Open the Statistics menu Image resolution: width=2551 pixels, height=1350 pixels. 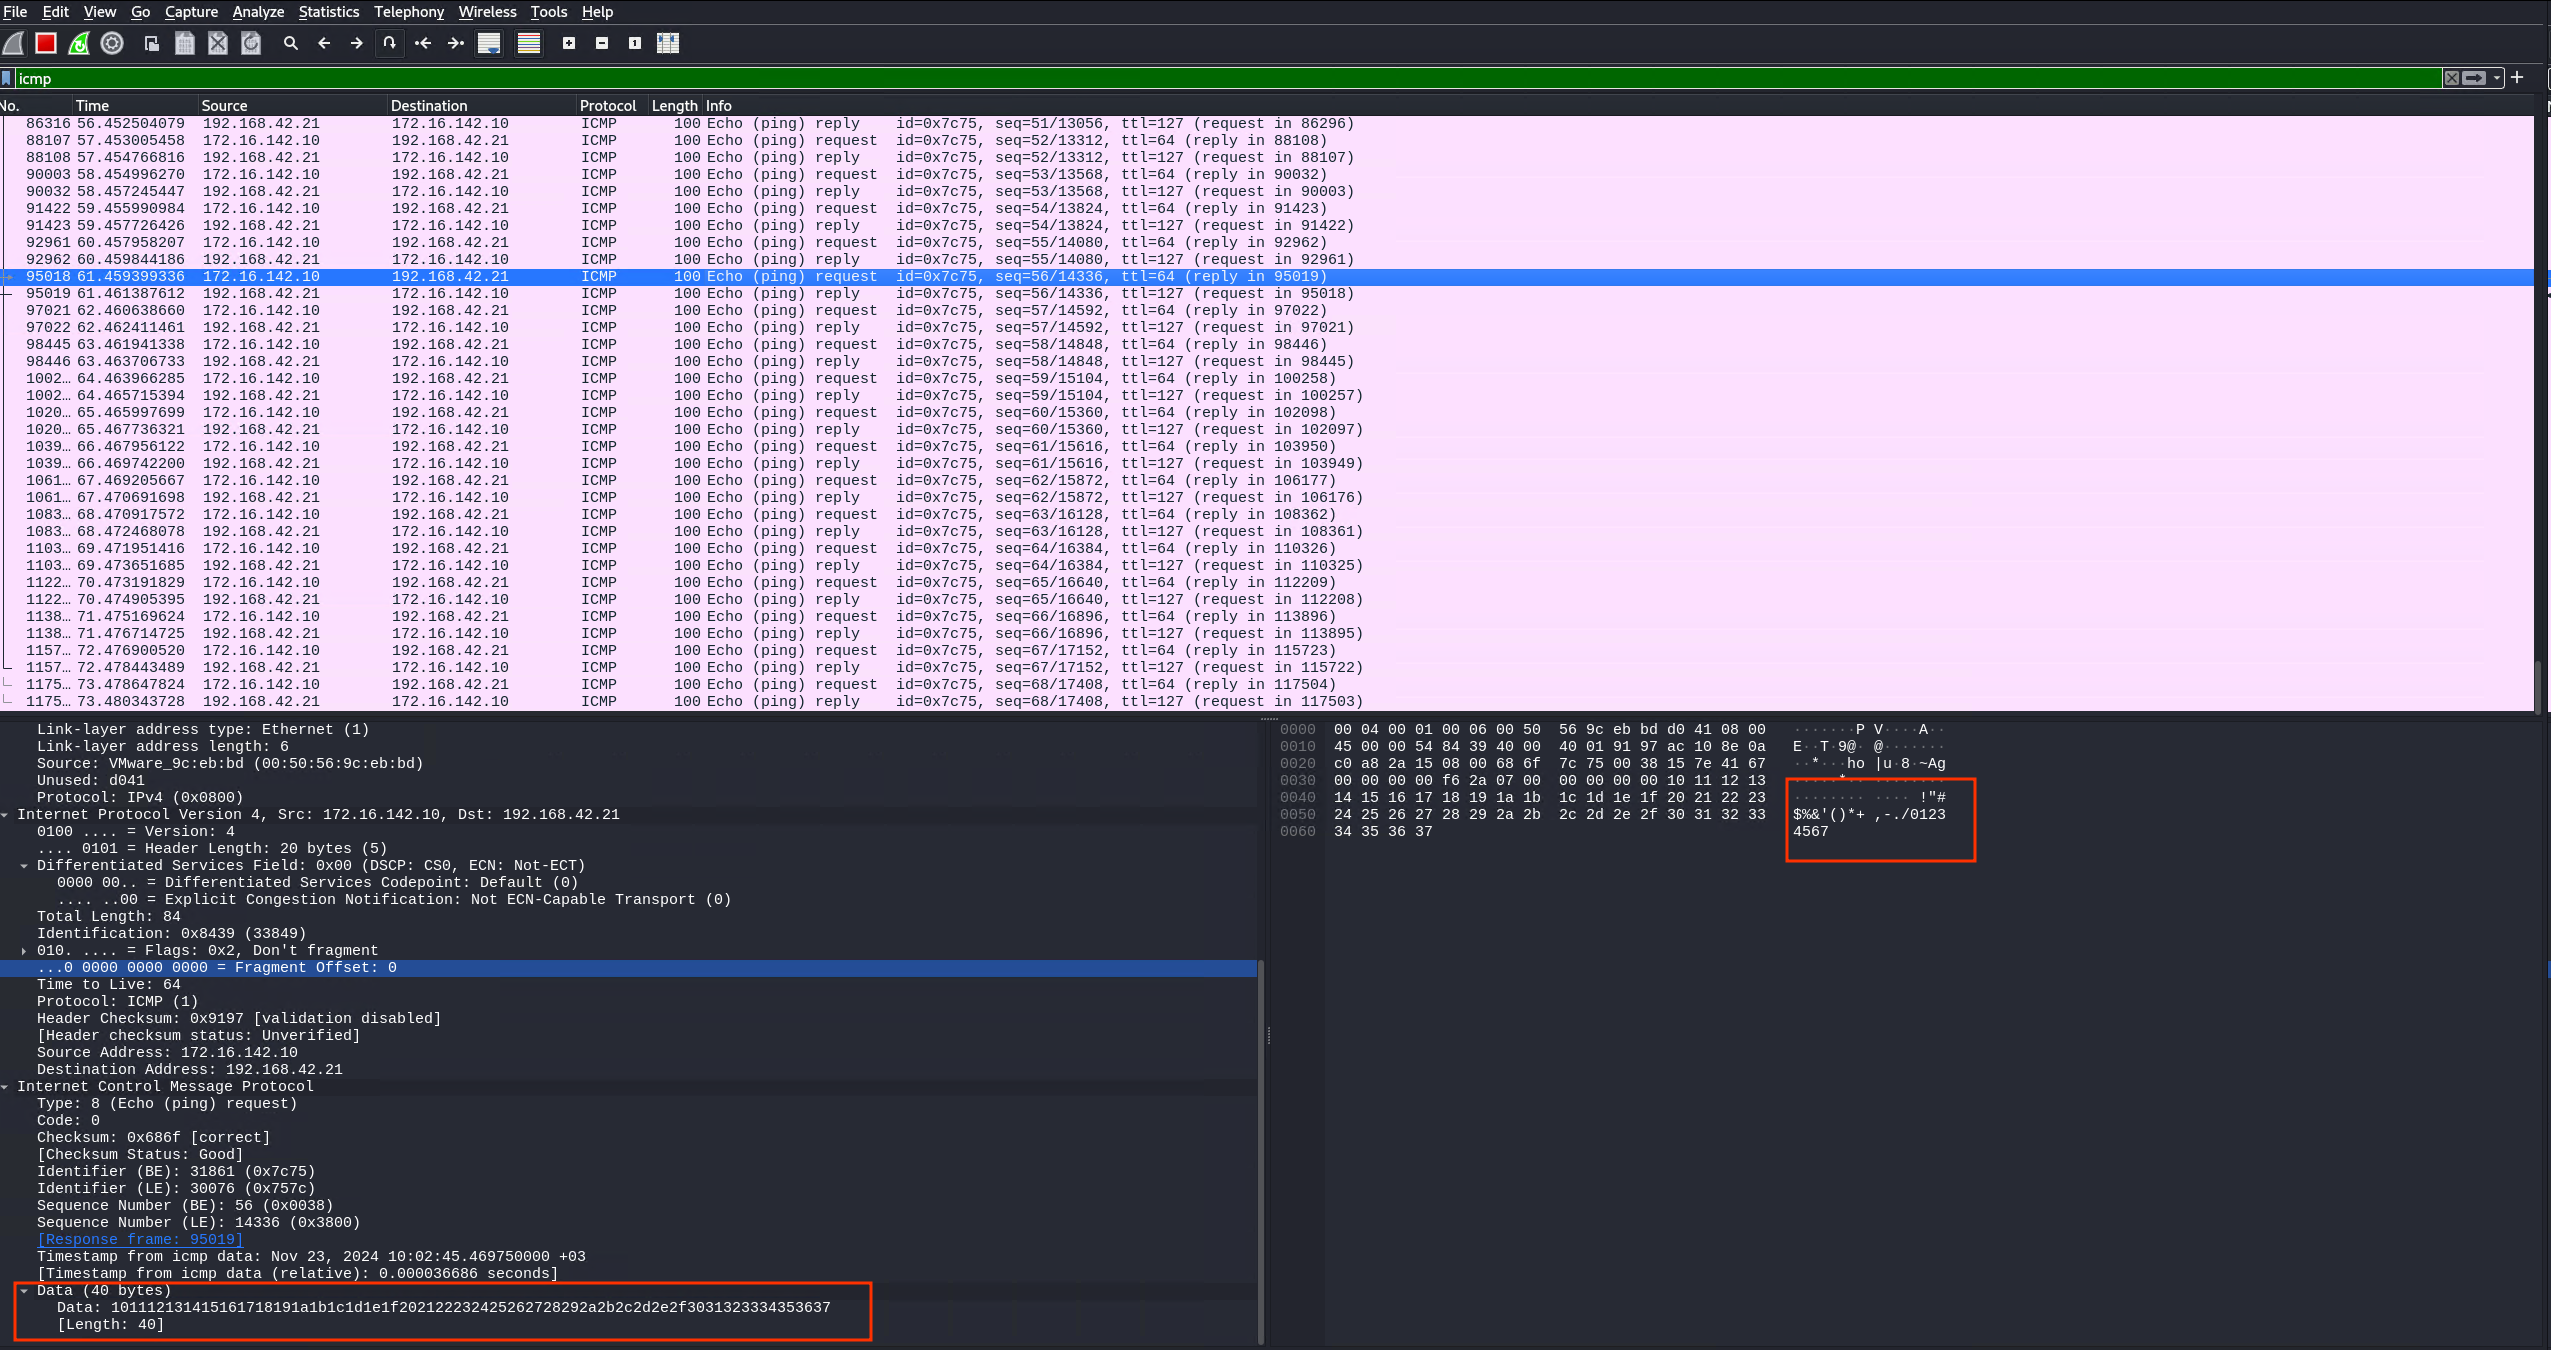click(328, 12)
